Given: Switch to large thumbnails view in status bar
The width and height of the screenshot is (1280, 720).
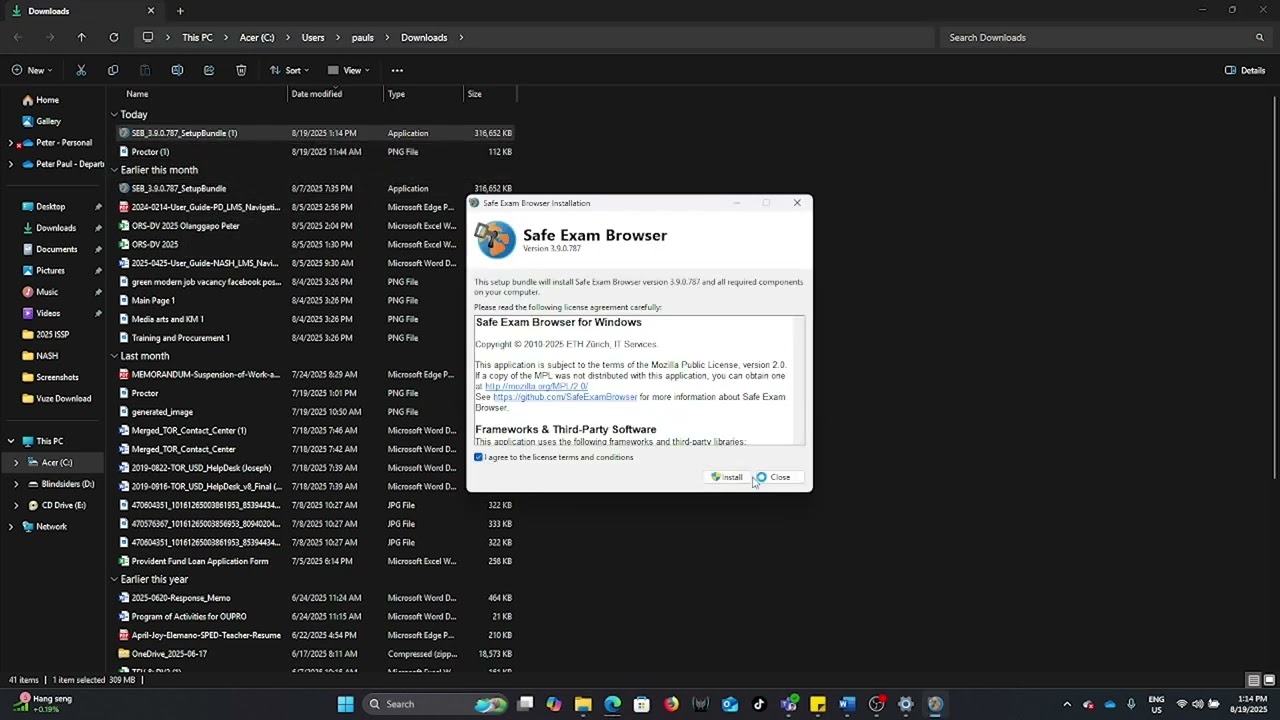Looking at the screenshot, I should click(x=1268, y=680).
